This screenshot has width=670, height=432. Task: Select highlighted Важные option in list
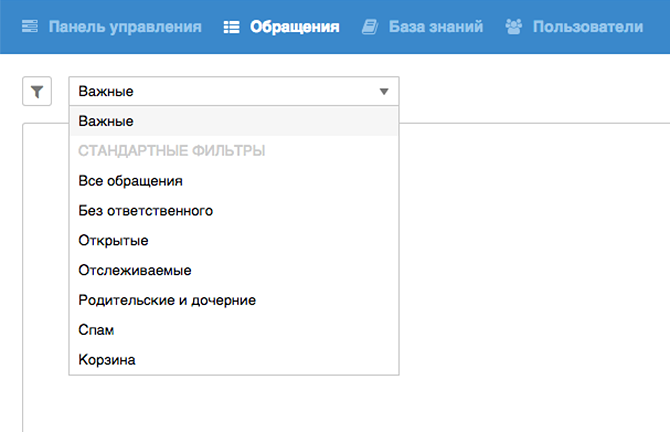pos(234,121)
